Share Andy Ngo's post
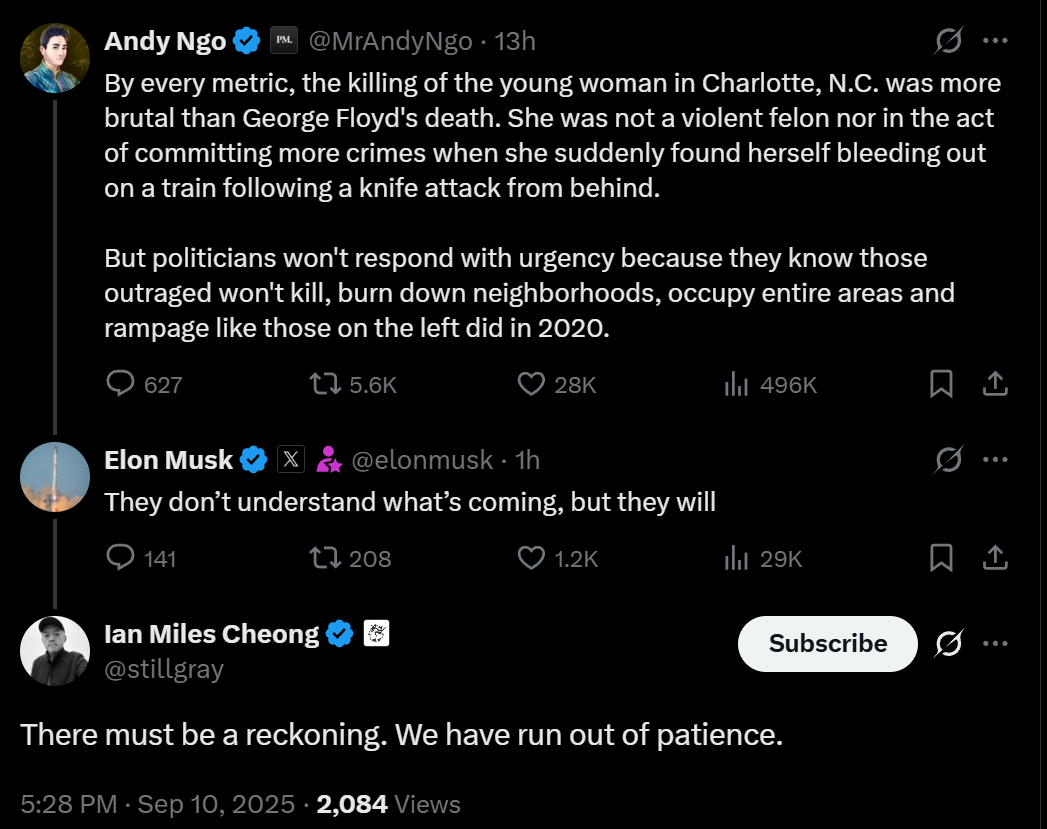Viewport: 1047px width, 829px height. [995, 384]
